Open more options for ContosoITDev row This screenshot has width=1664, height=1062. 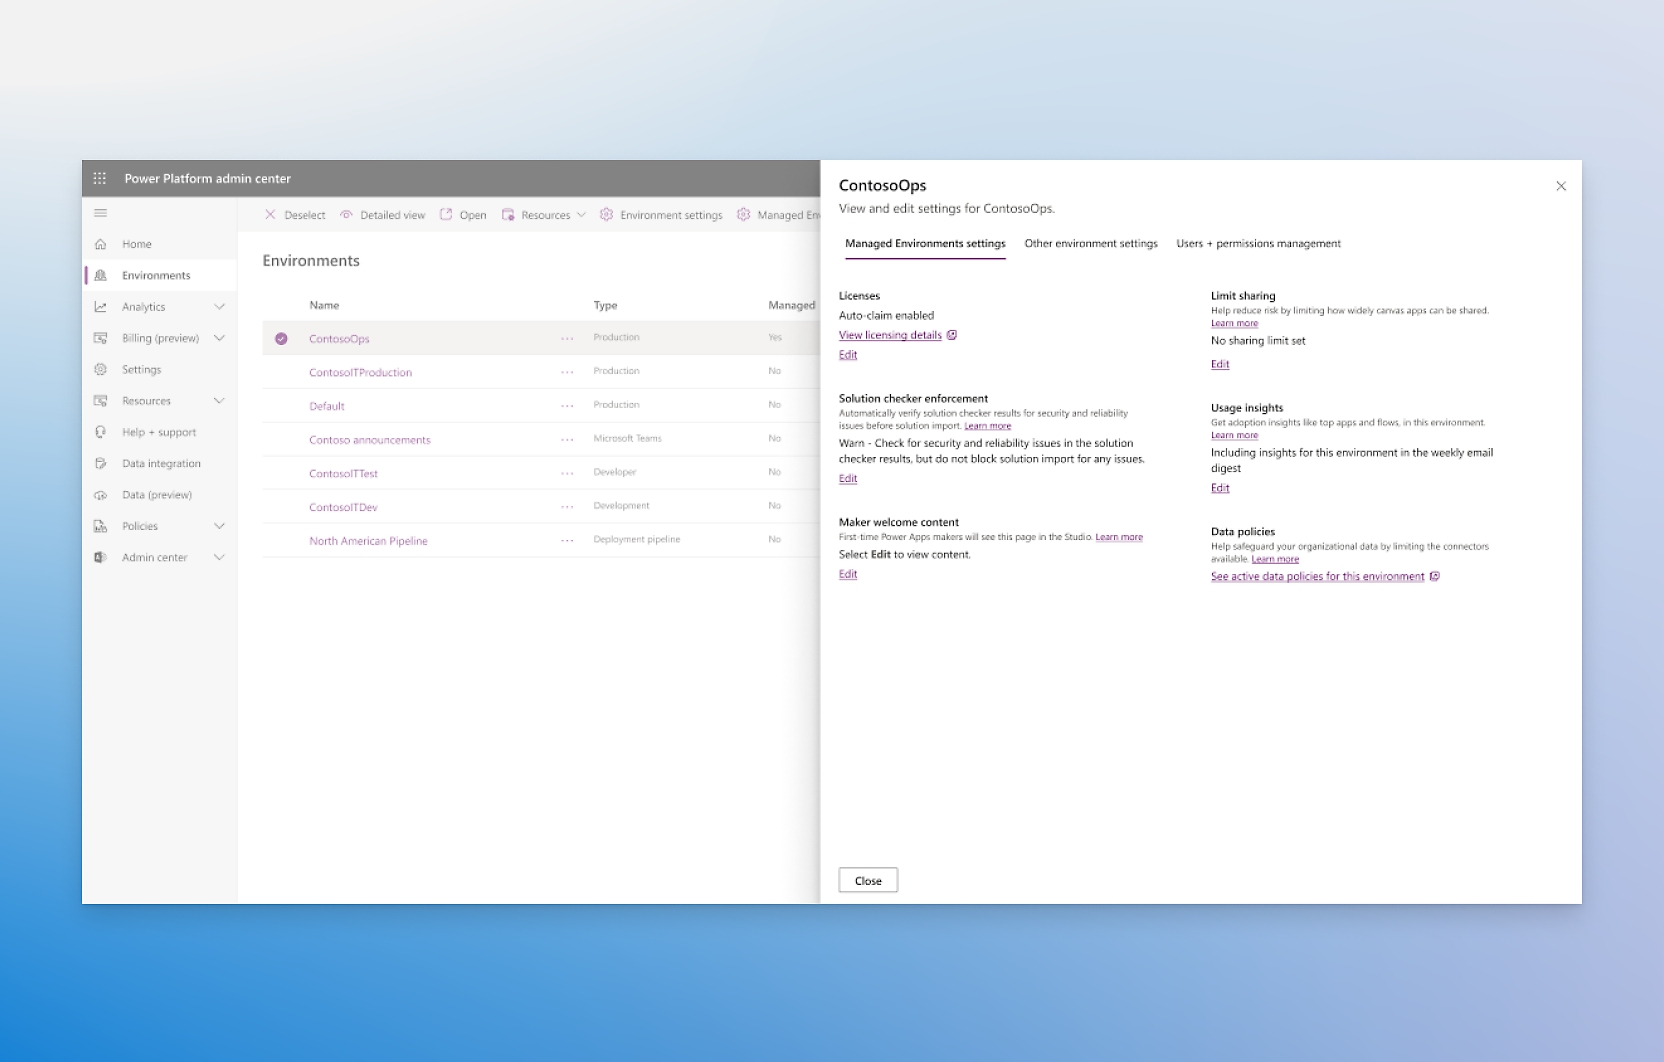point(568,507)
